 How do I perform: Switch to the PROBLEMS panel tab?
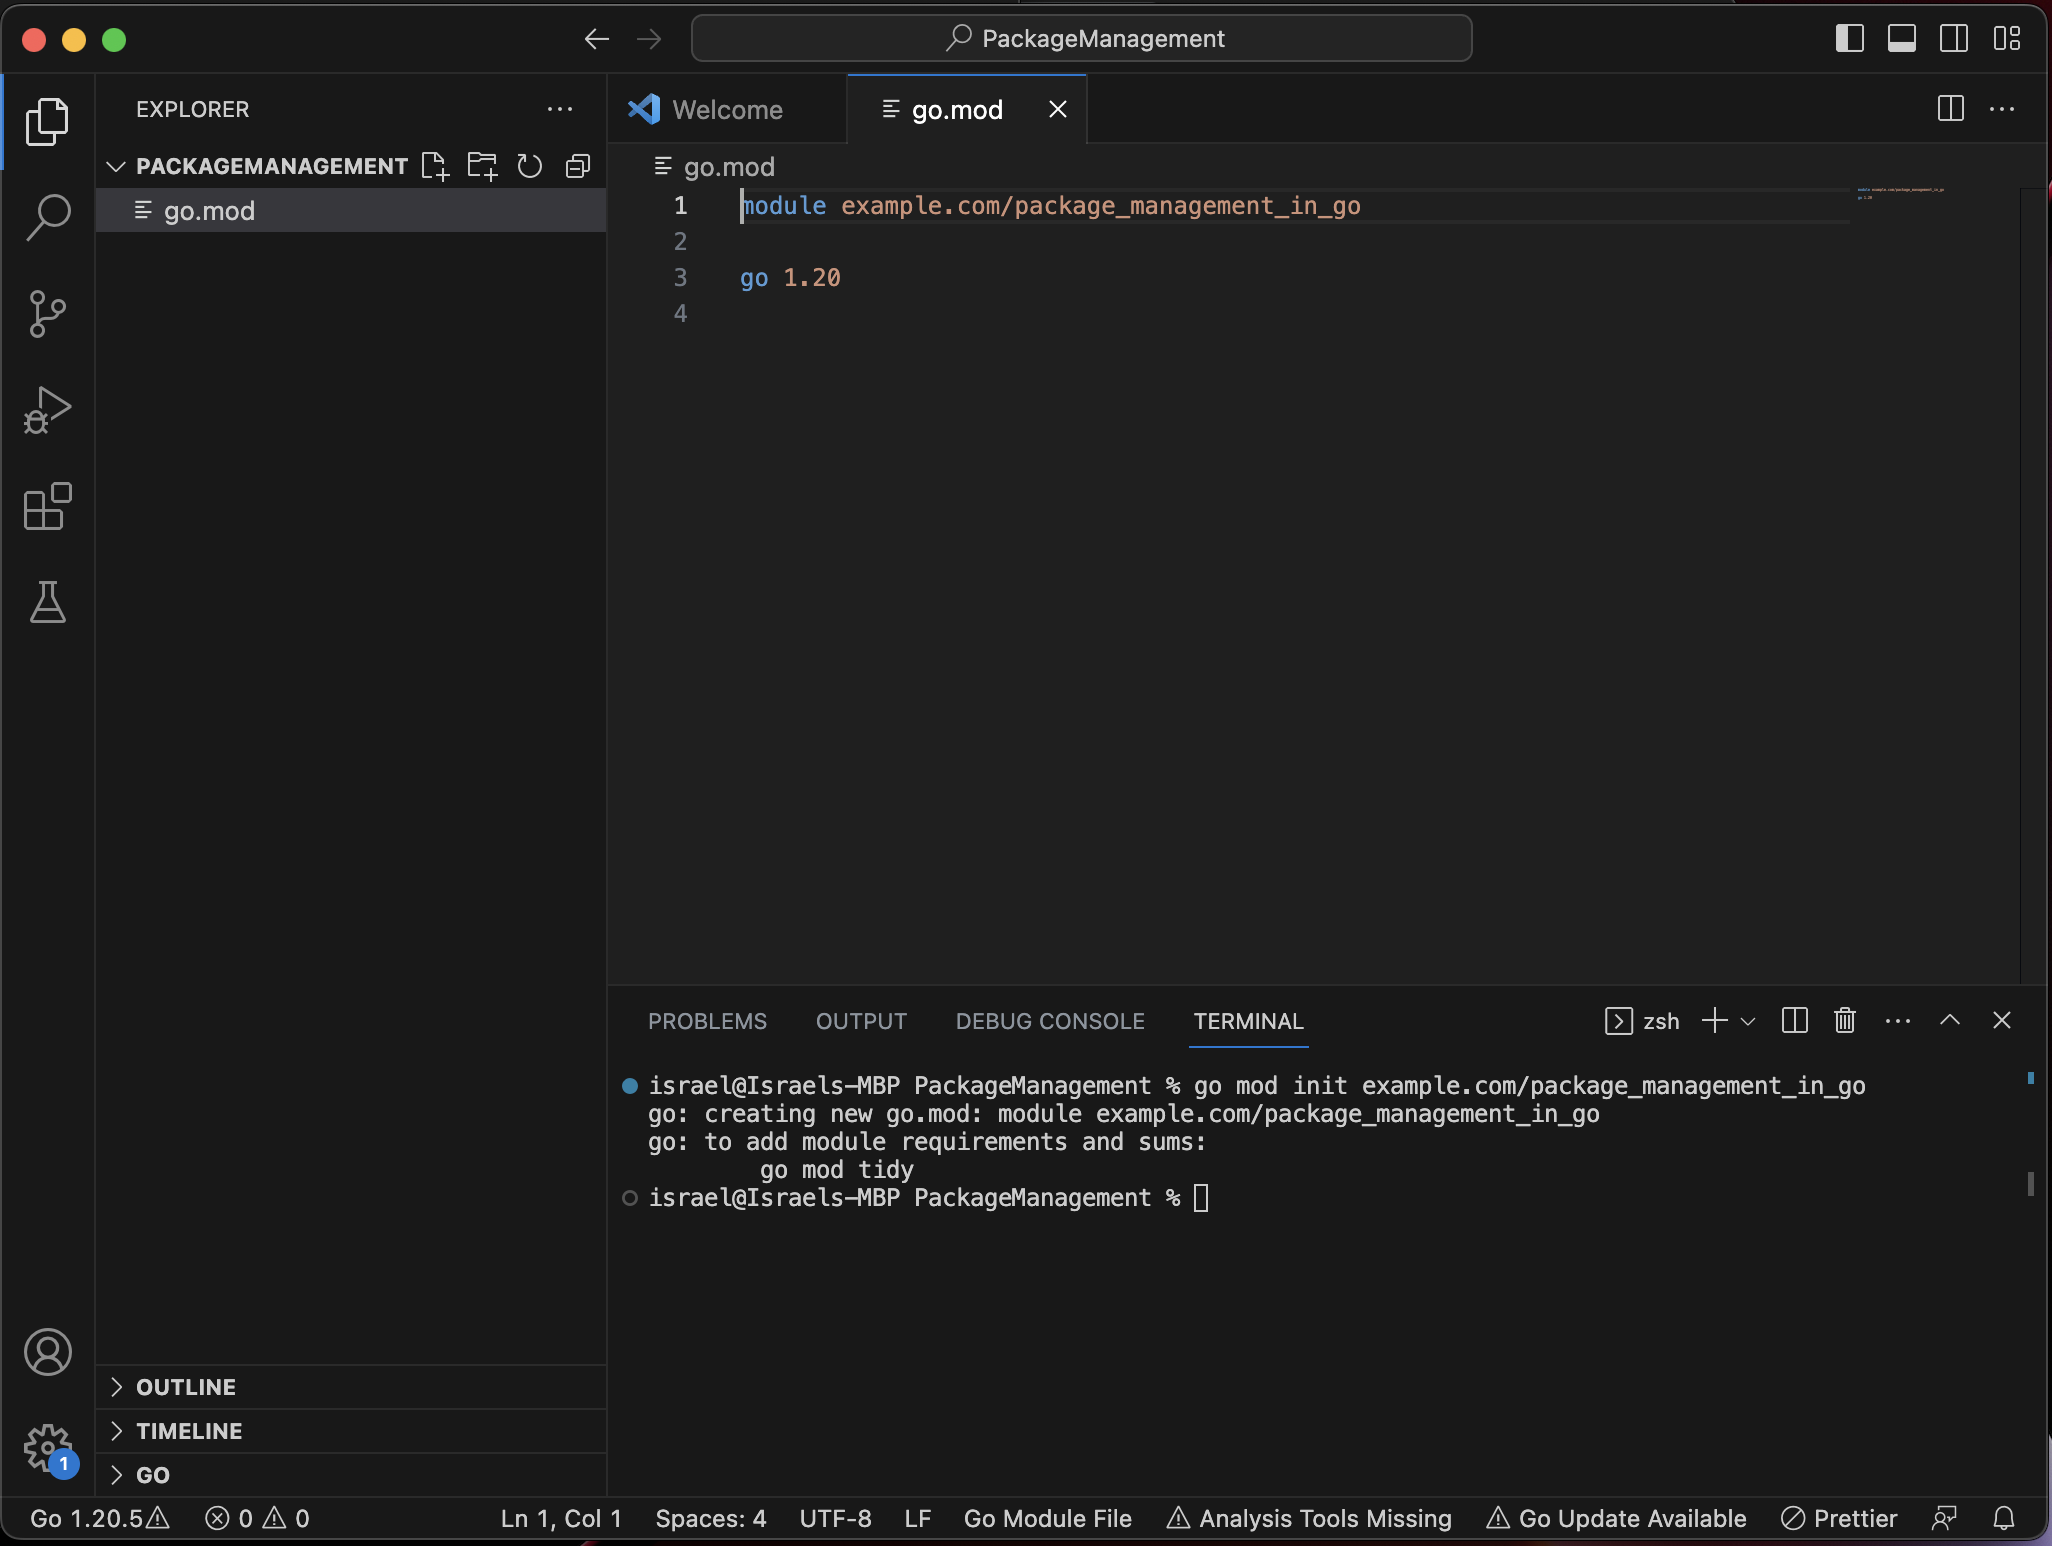[x=707, y=1021]
